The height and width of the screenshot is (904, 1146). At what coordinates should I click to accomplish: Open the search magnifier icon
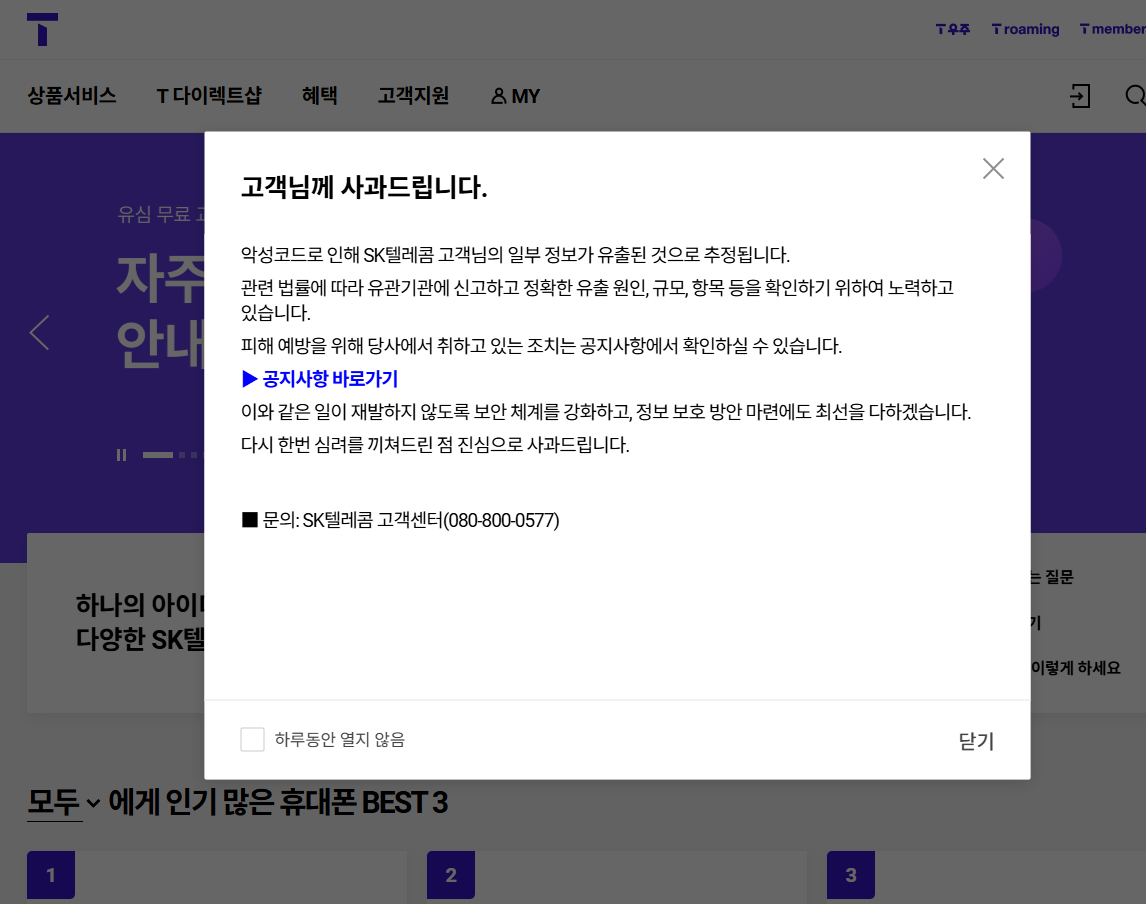point(1135,96)
